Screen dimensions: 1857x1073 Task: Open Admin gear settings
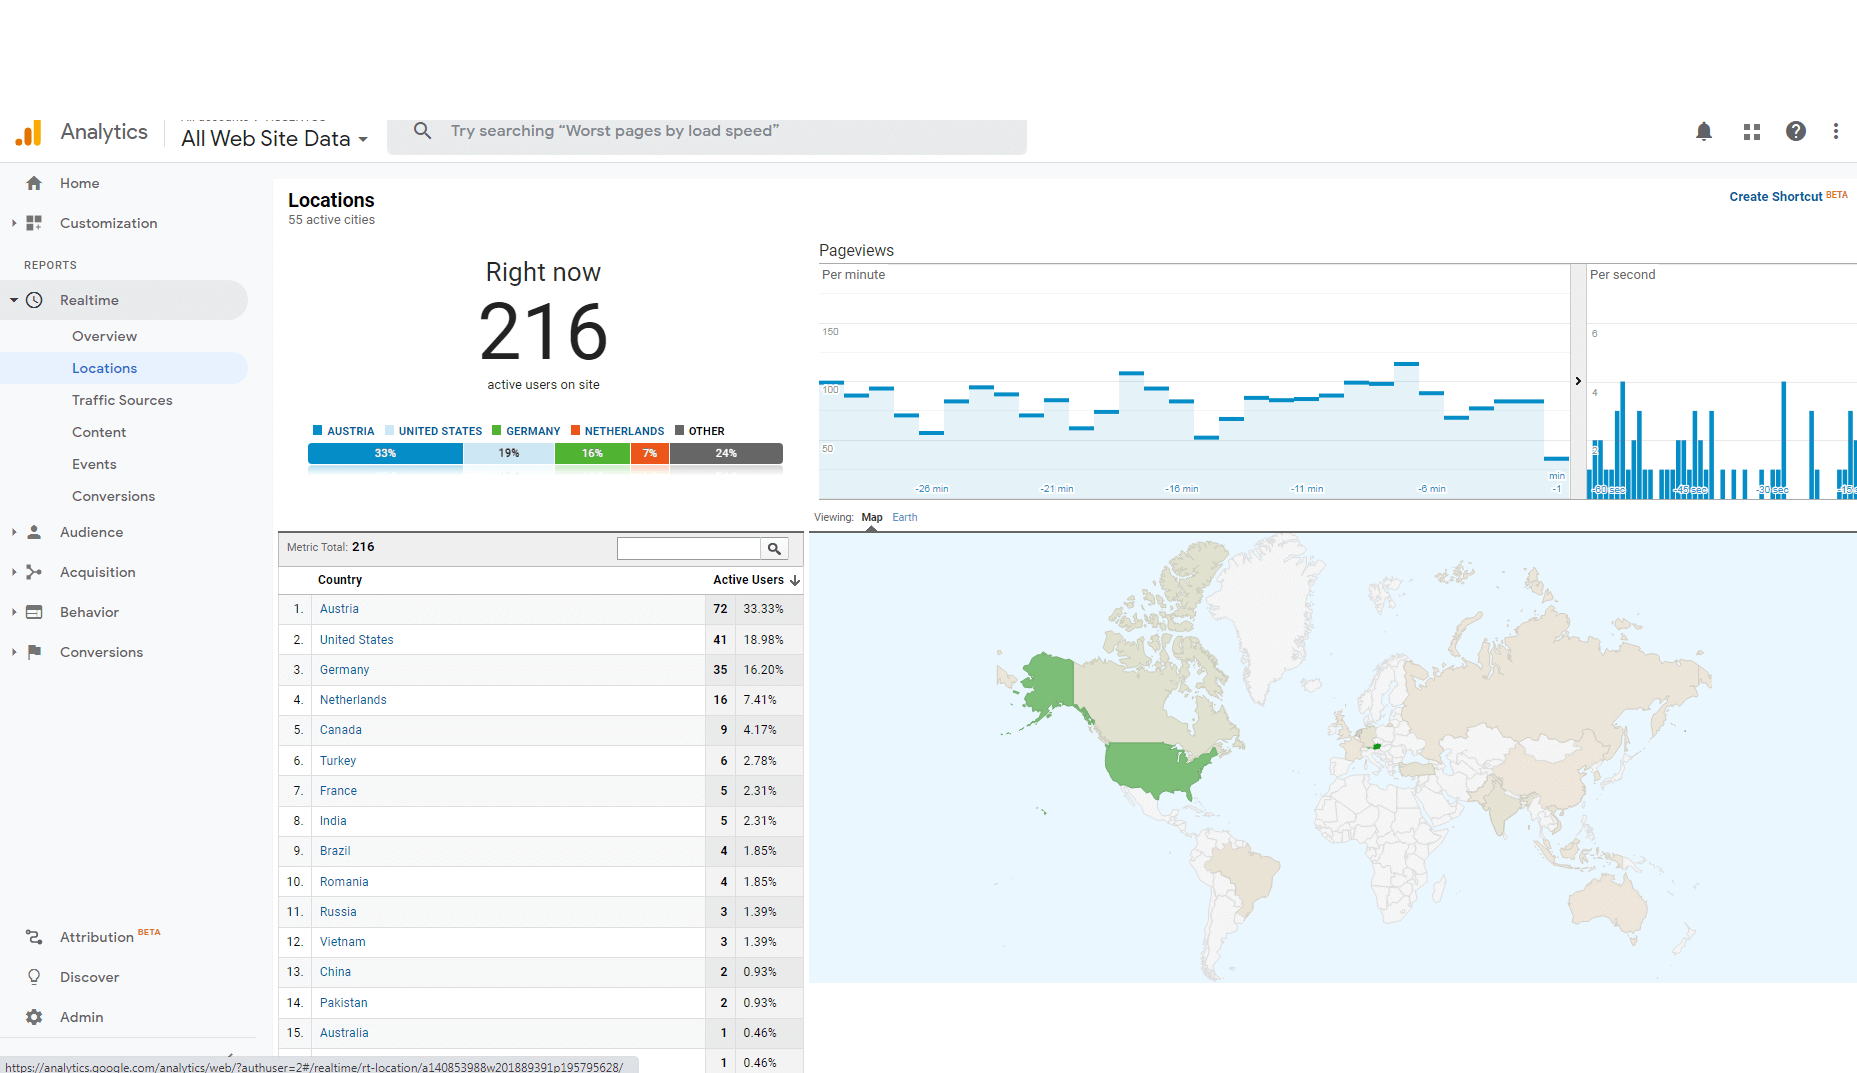click(x=34, y=1017)
